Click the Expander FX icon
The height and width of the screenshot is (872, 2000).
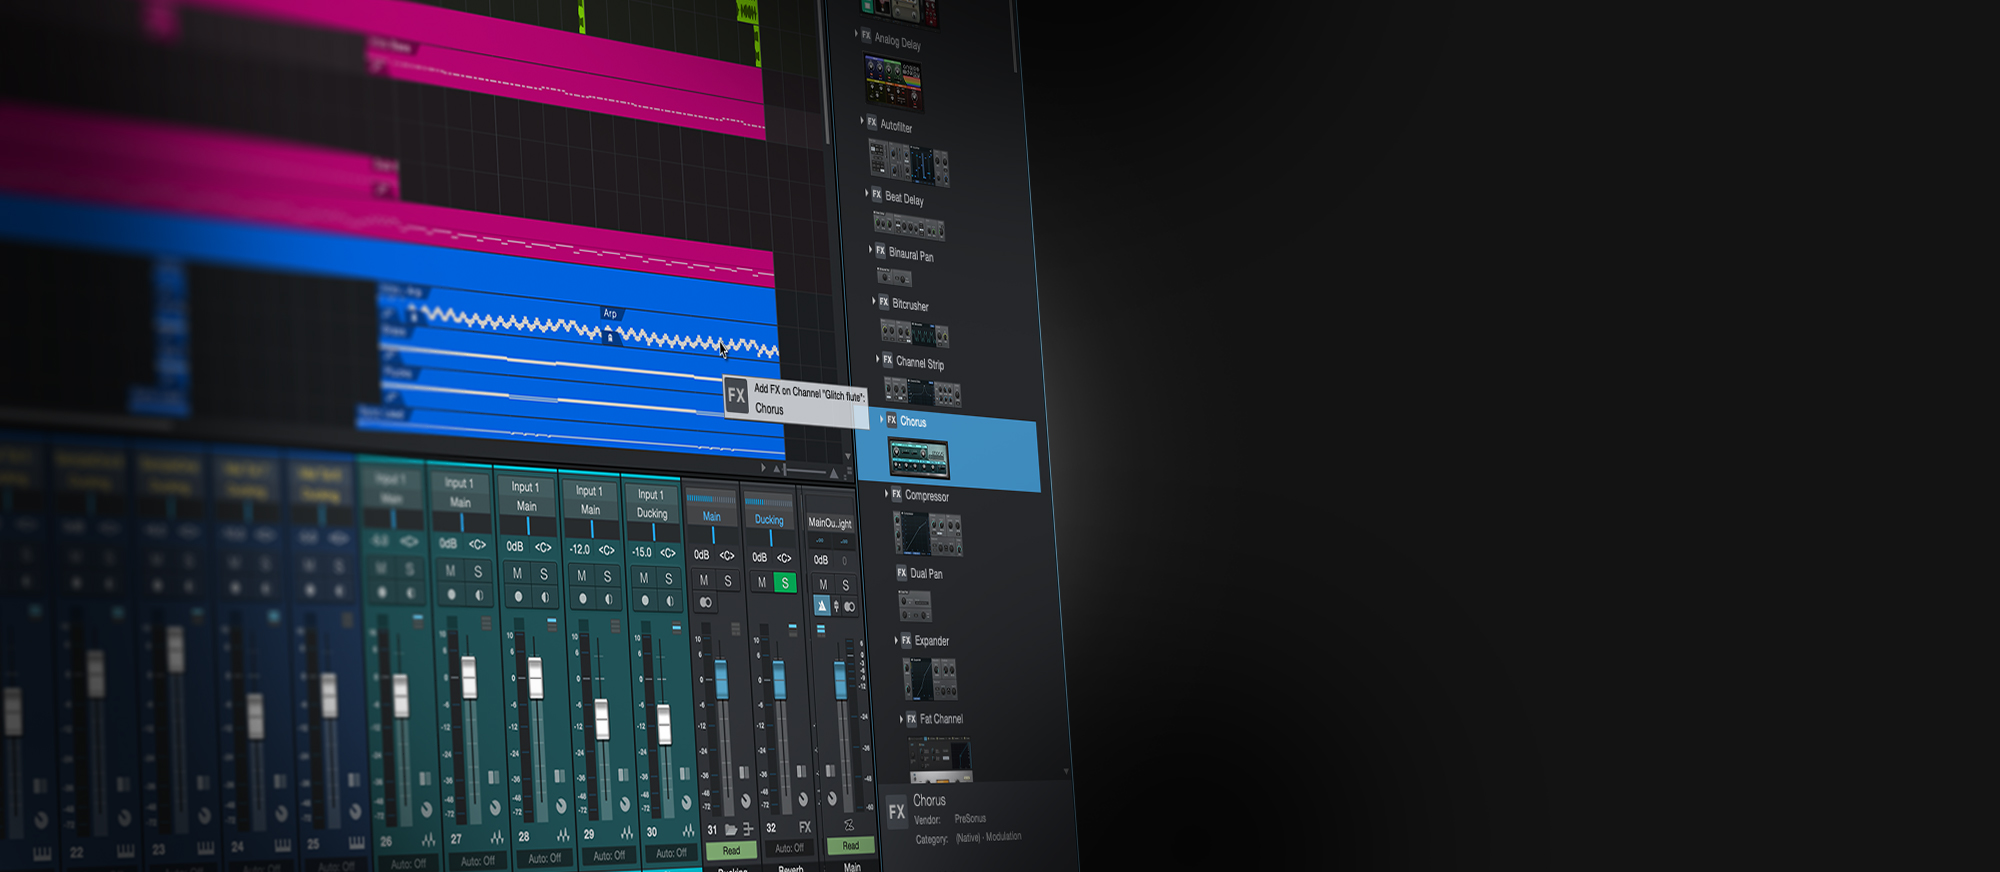pos(906,640)
